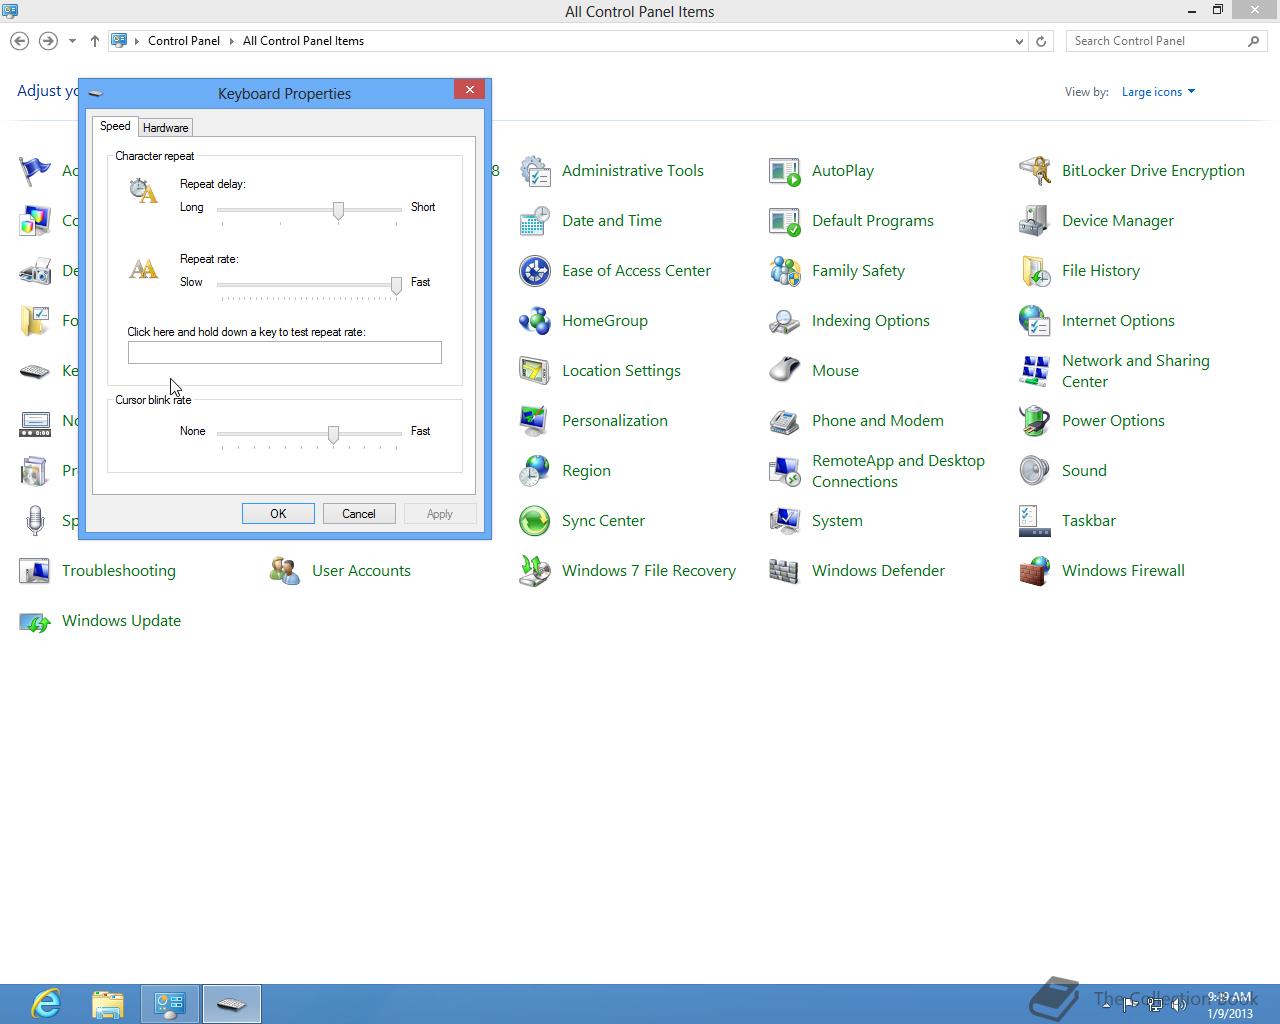Open Windows Firewall icon

tap(1035, 571)
